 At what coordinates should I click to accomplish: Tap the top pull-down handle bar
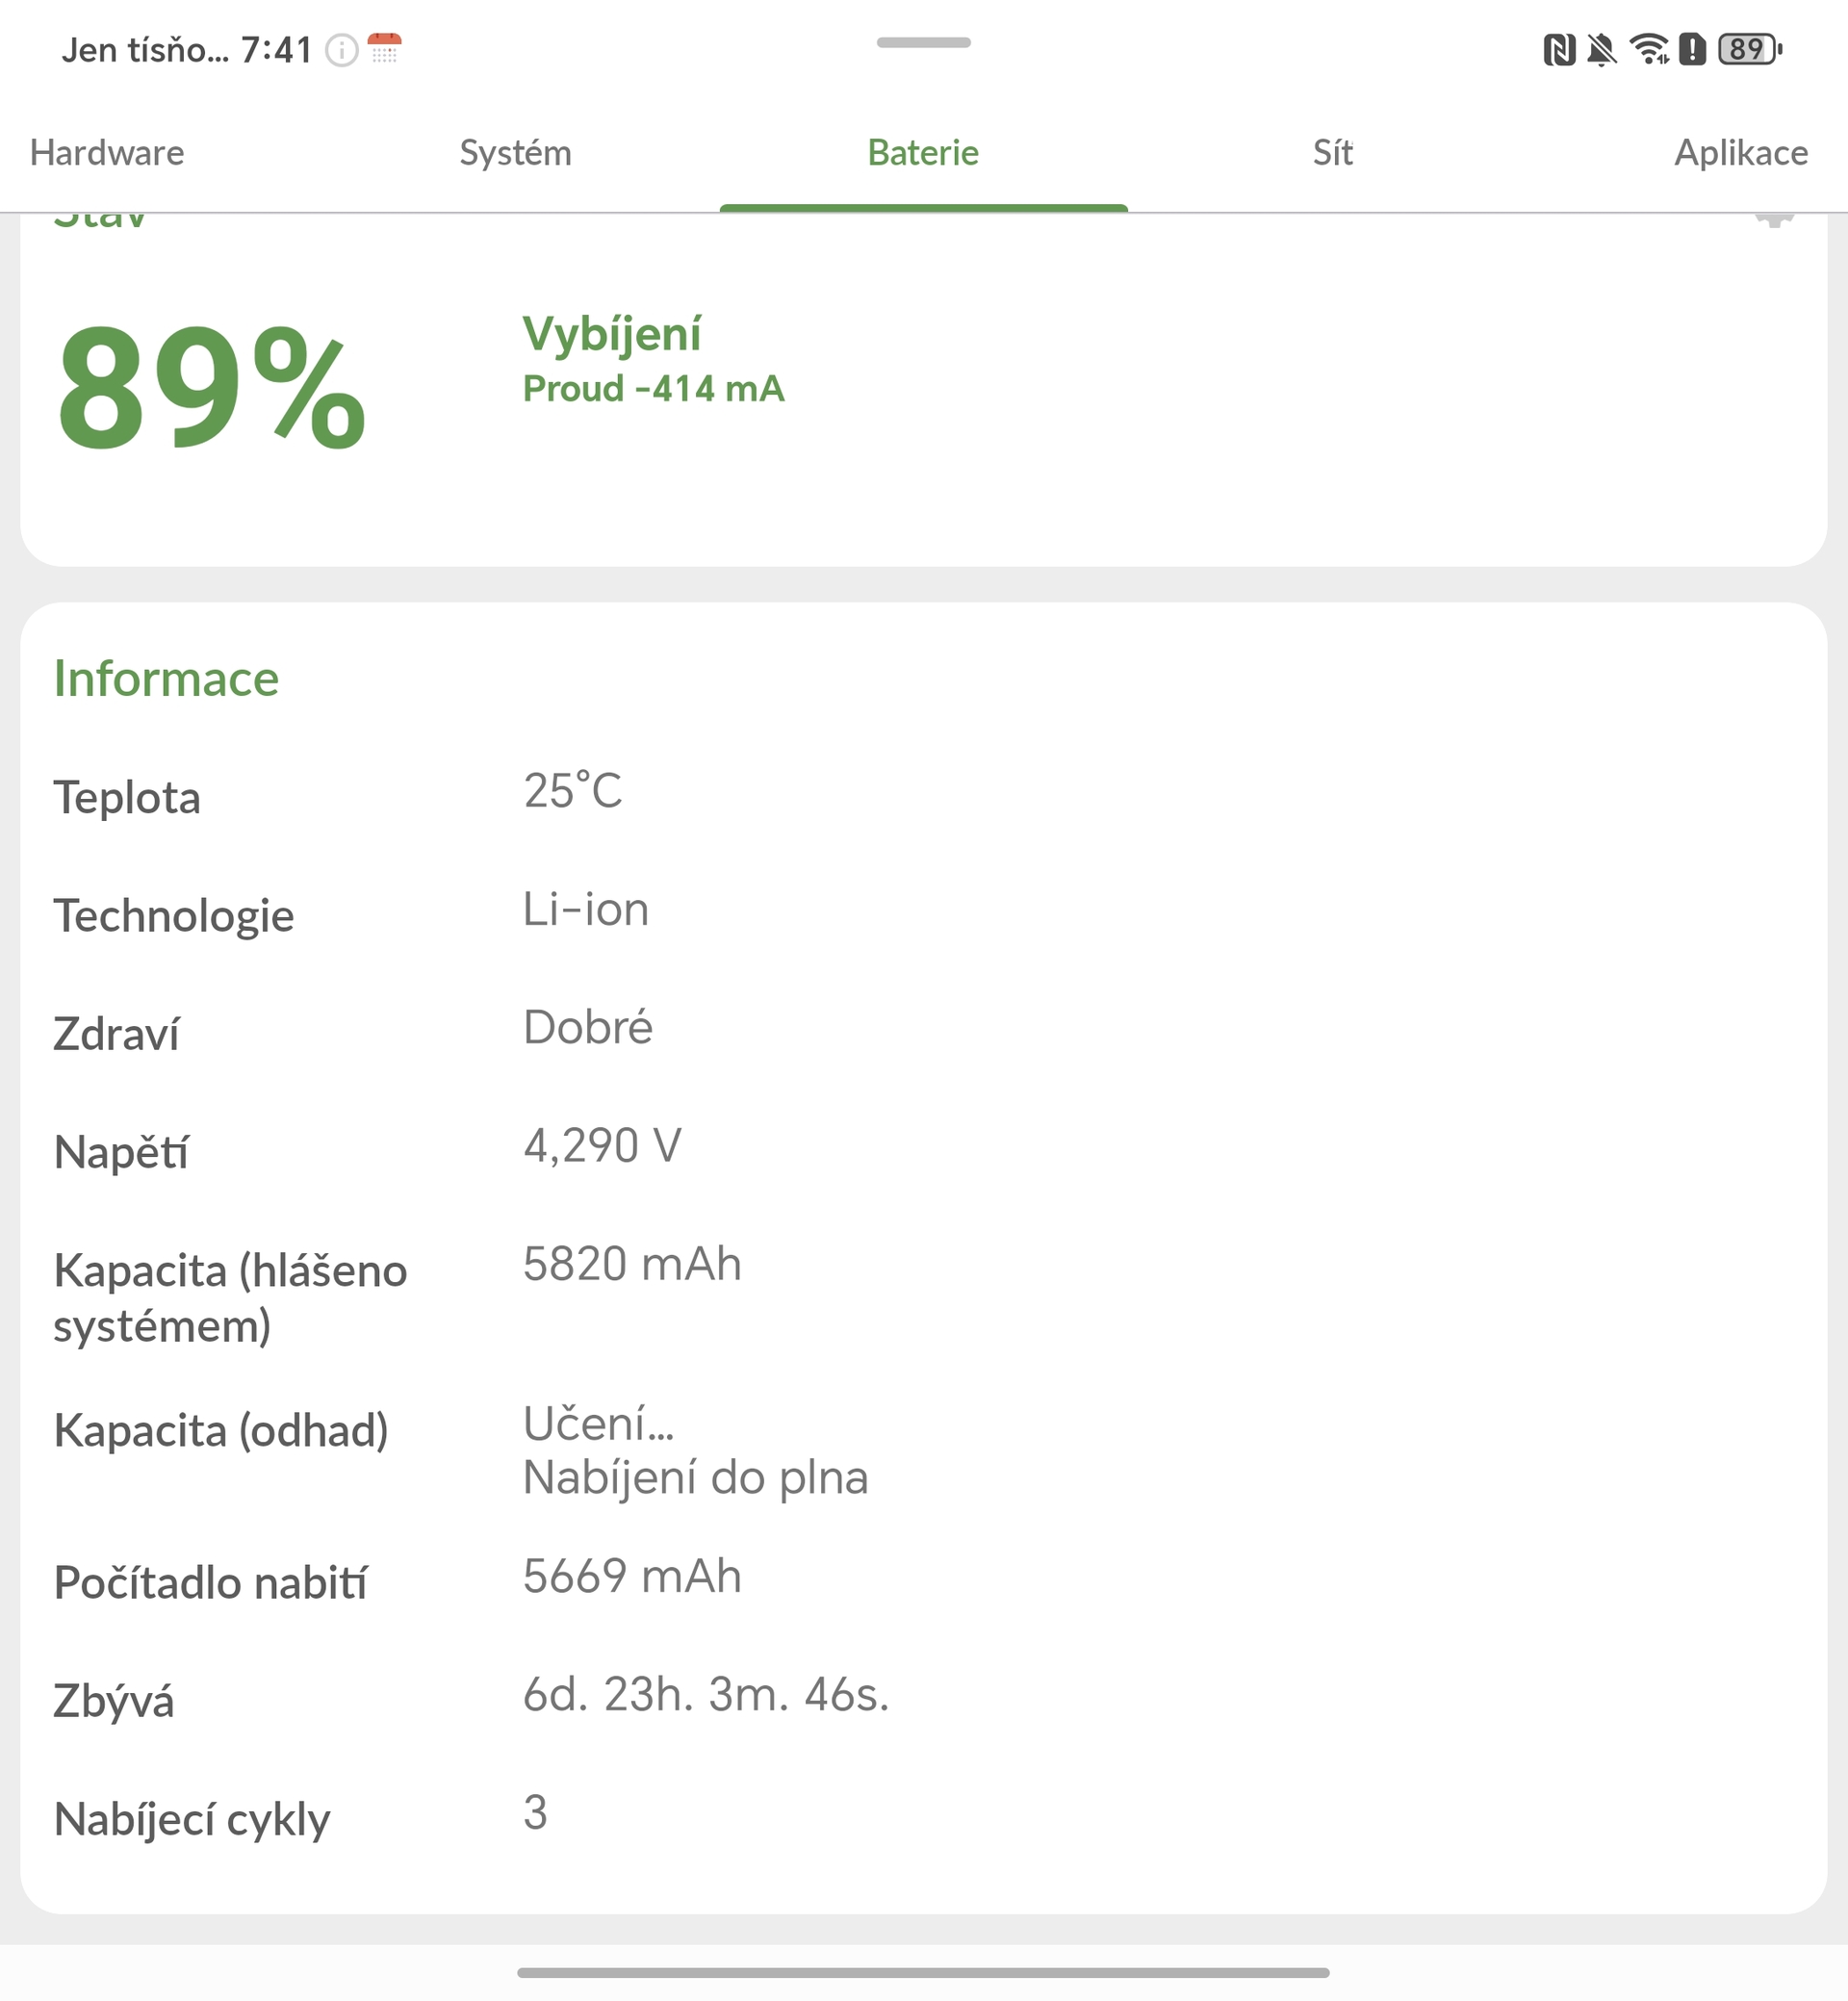[923, 42]
